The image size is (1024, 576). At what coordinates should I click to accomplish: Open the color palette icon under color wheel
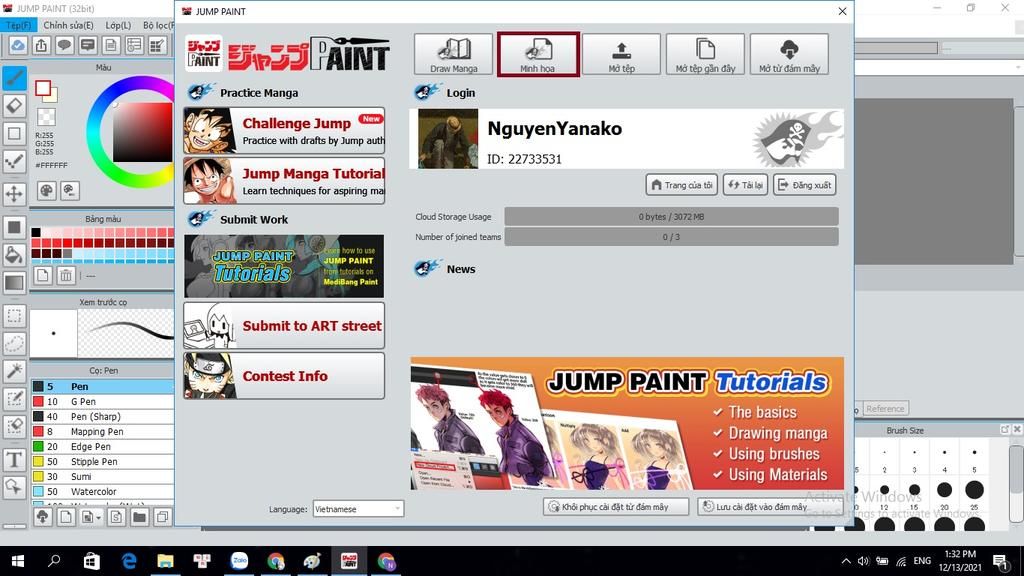pyautogui.click(x=46, y=191)
